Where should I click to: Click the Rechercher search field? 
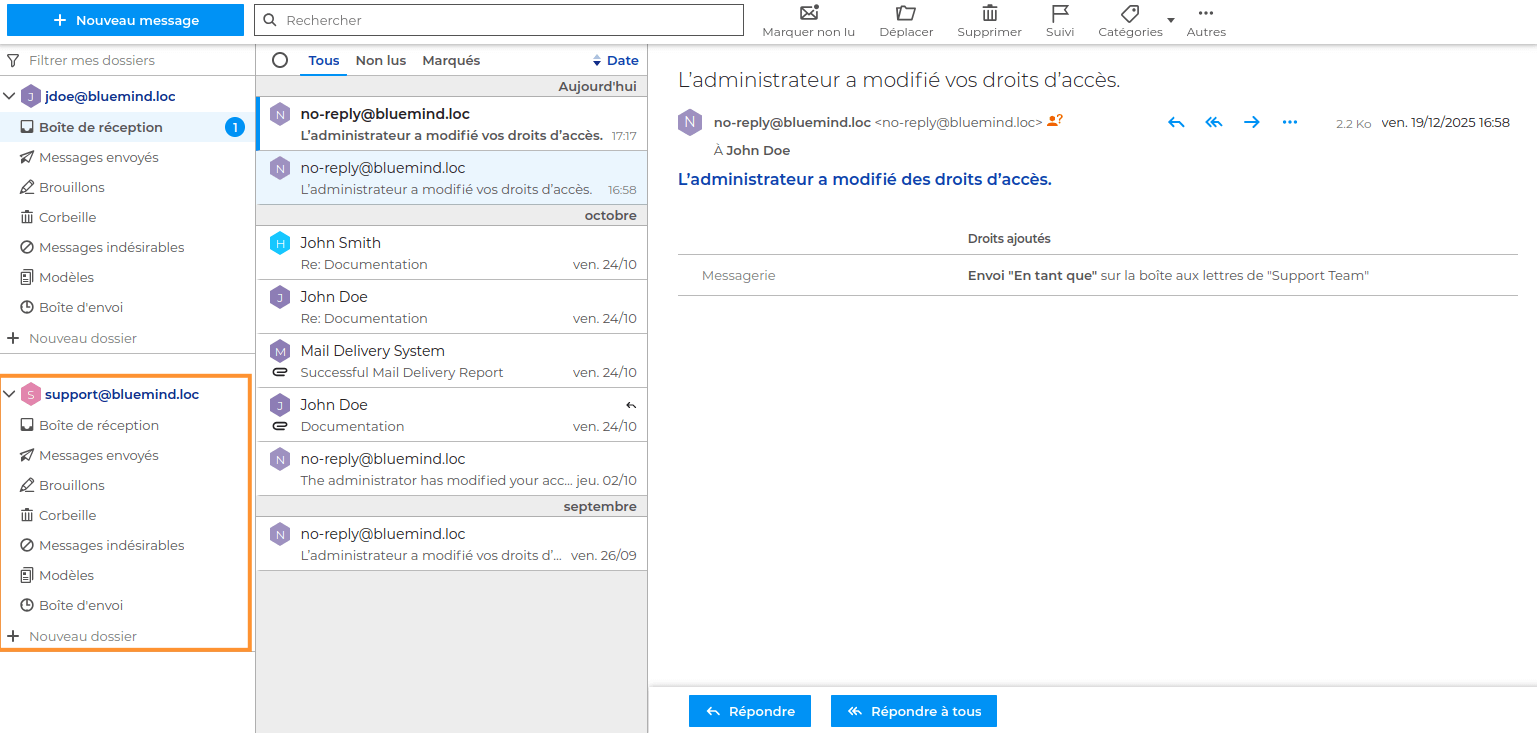500,20
